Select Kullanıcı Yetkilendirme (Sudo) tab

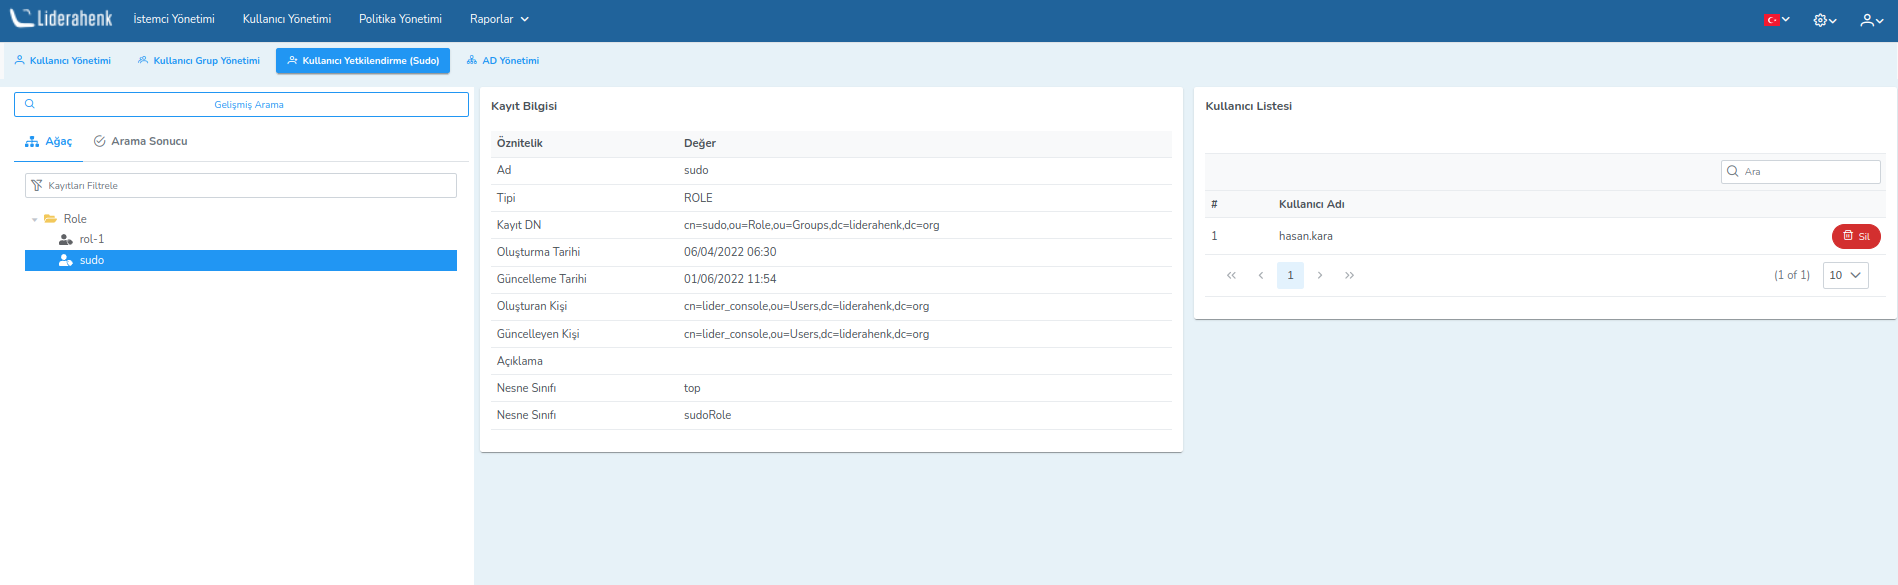tap(363, 61)
